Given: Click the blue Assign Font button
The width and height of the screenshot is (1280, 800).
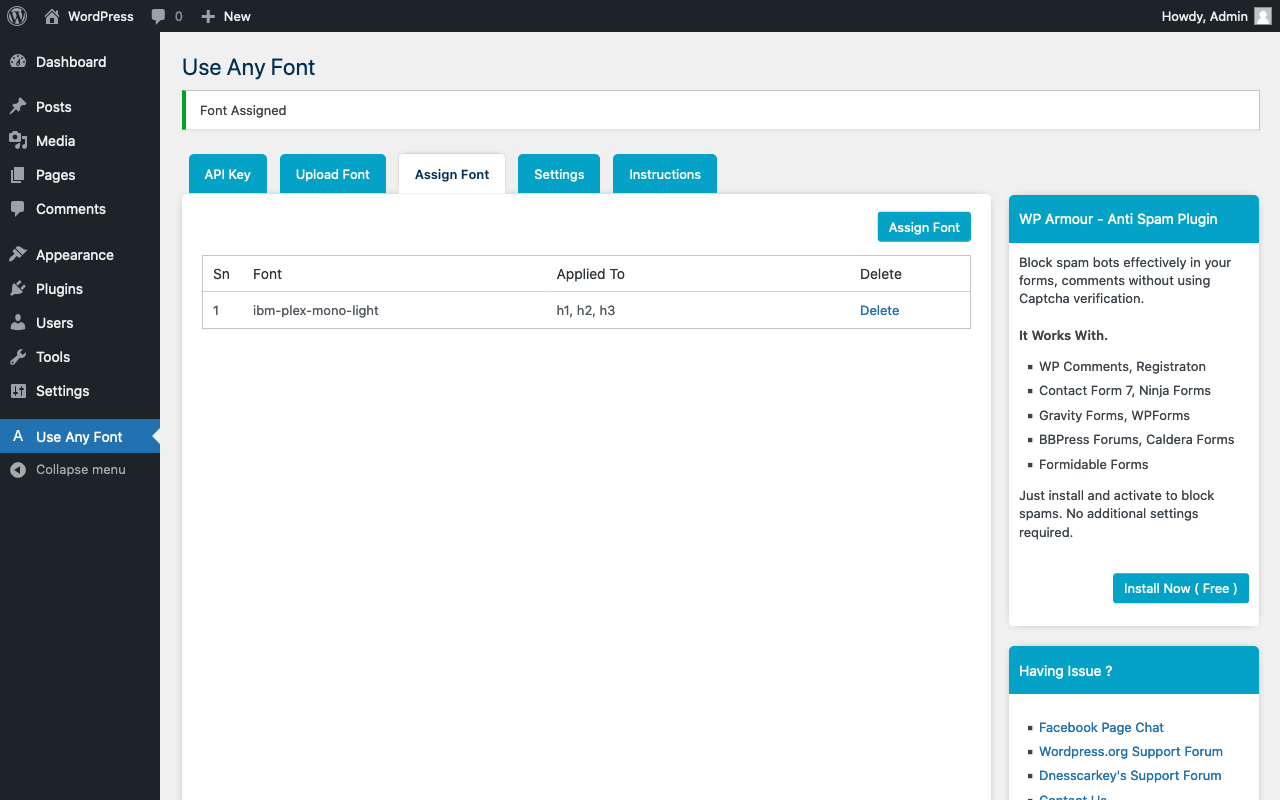Looking at the screenshot, I should pyautogui.click(x=924, y=227).
